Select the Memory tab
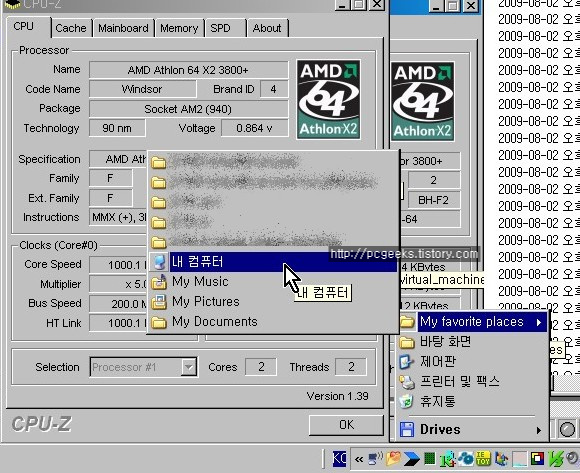Screen dimensions: 580x473 (x=179, y=28)
